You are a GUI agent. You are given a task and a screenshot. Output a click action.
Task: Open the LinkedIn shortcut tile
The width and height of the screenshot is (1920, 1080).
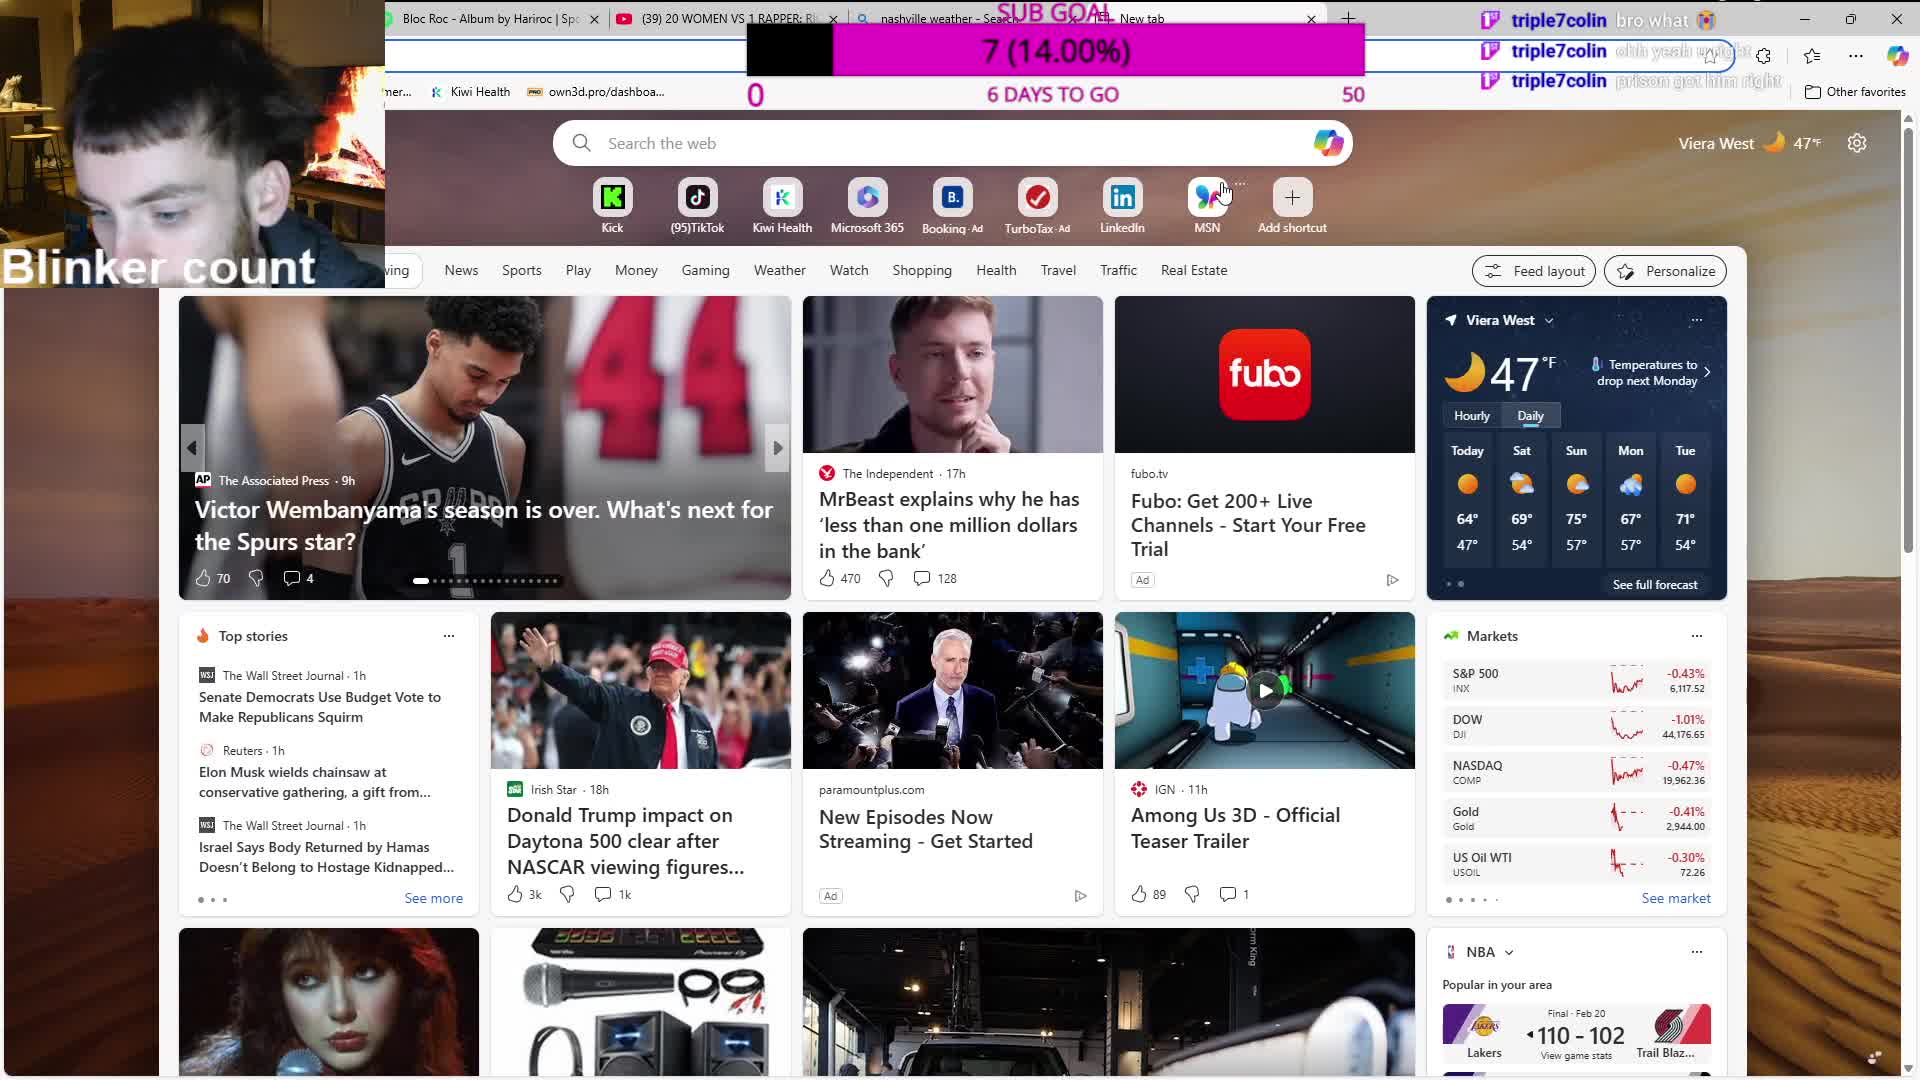point(1122,198)
